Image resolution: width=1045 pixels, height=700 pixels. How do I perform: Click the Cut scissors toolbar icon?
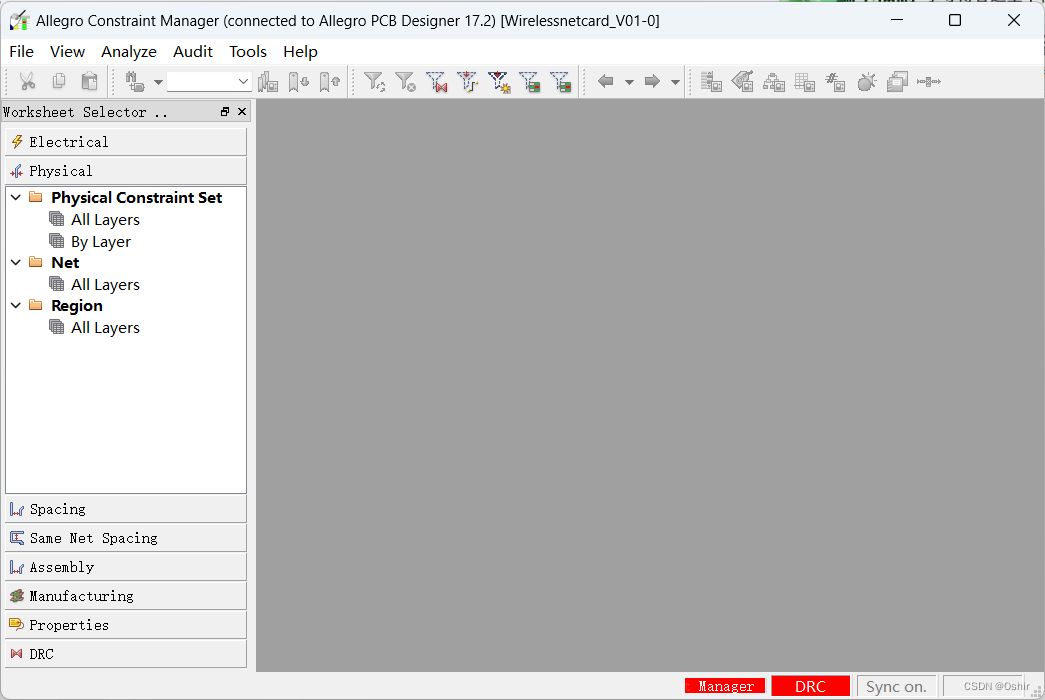[x=27, y=82]
